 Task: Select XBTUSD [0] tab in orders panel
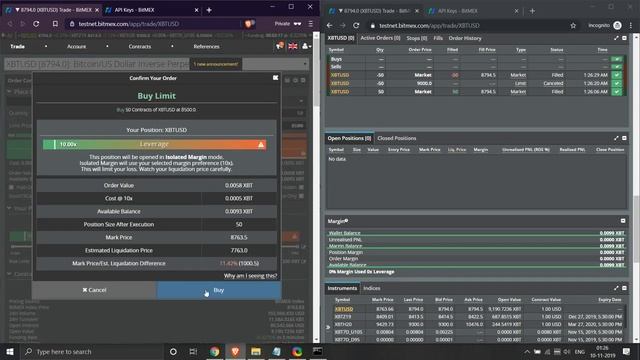coord(341,38)
